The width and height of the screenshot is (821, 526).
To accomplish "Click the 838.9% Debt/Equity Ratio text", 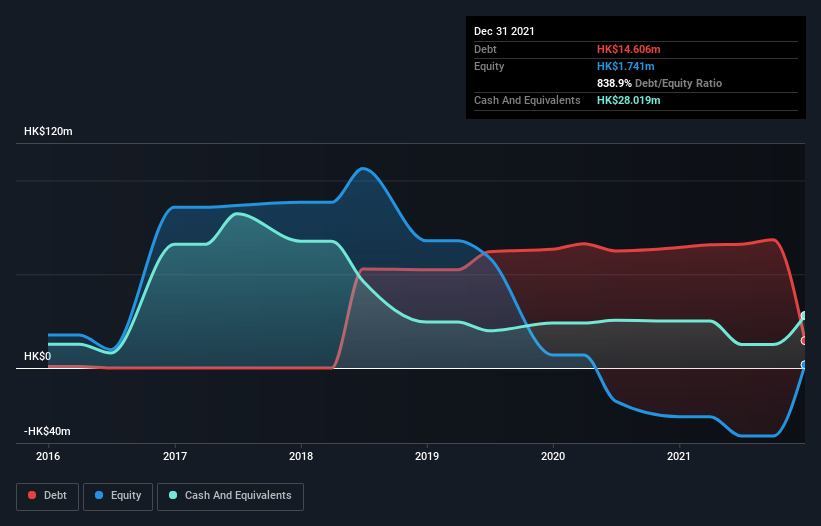I will [x=659, y=83].
